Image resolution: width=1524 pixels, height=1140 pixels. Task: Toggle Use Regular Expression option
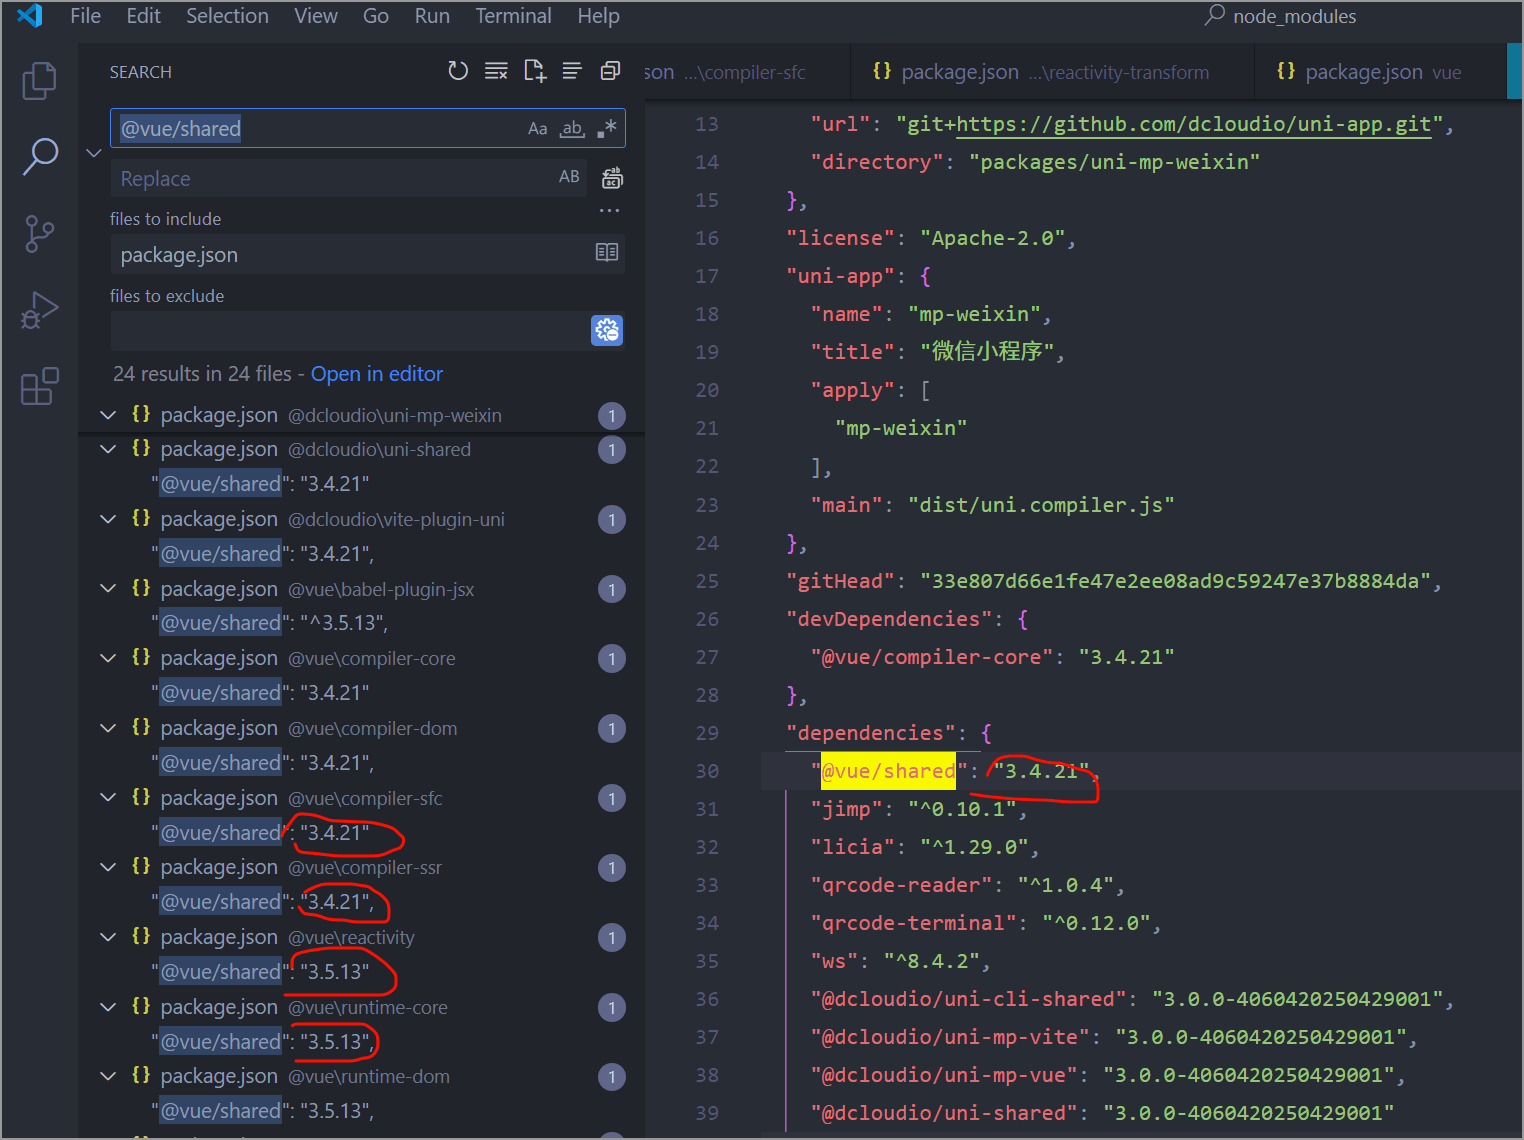point(606,128)
